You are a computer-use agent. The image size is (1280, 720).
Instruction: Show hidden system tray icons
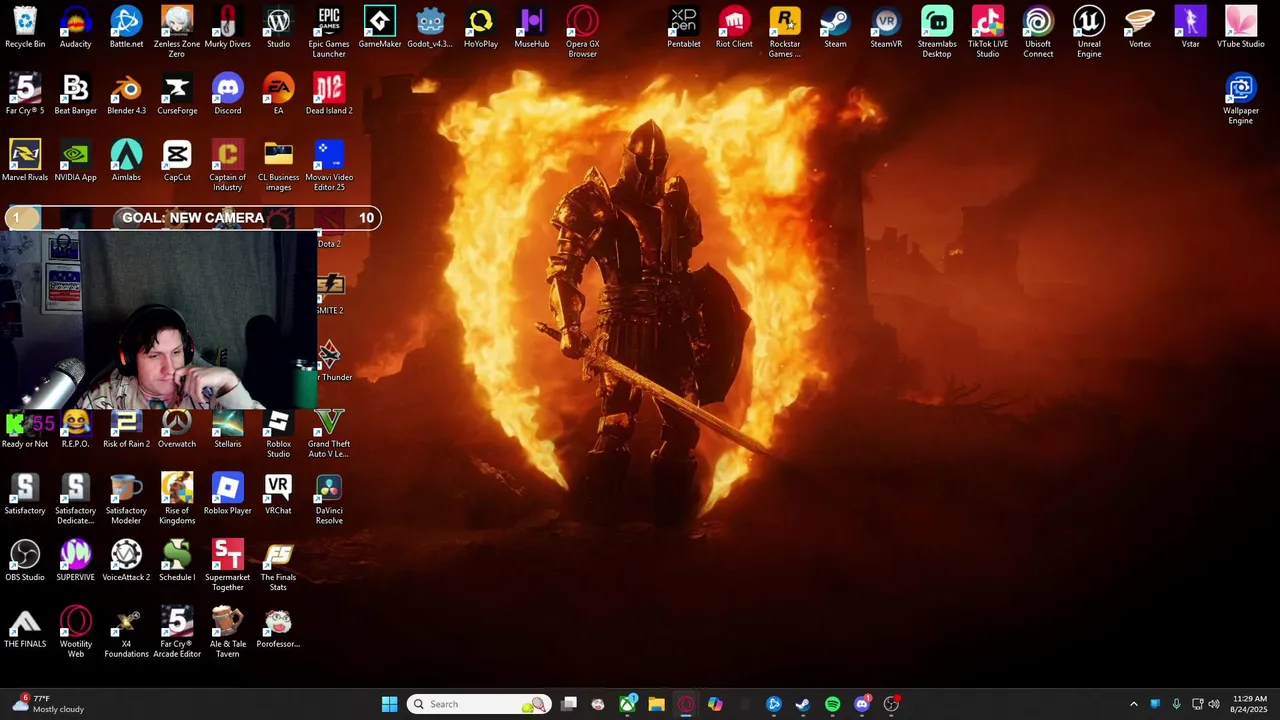click(1133, 704)
